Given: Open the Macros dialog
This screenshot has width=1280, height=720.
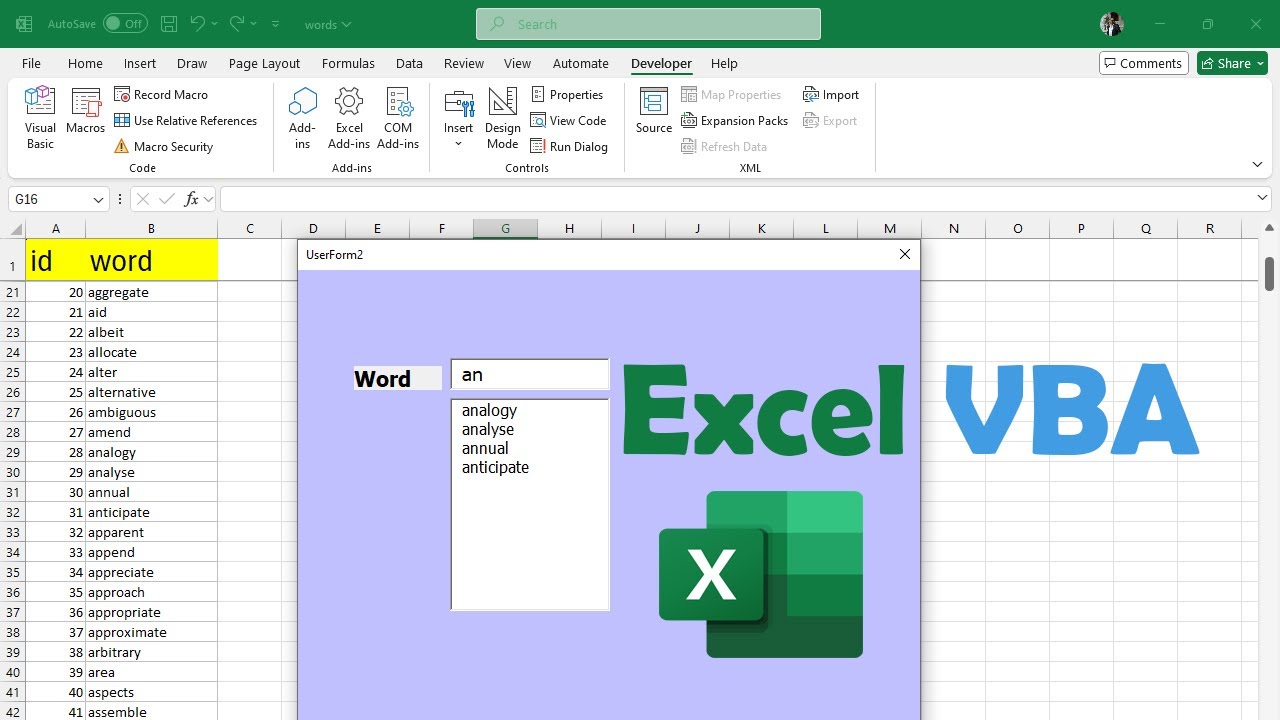Looking at the screenshot, I should tap(85, 111).
